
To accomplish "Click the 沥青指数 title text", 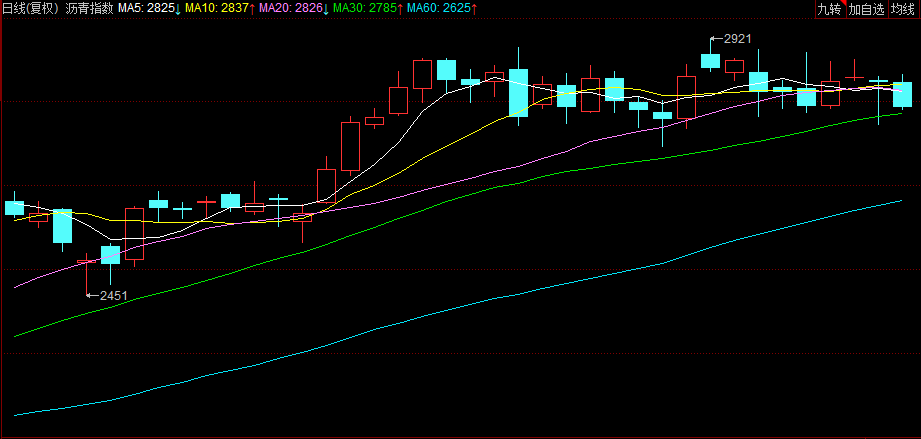I will (87, 9).
